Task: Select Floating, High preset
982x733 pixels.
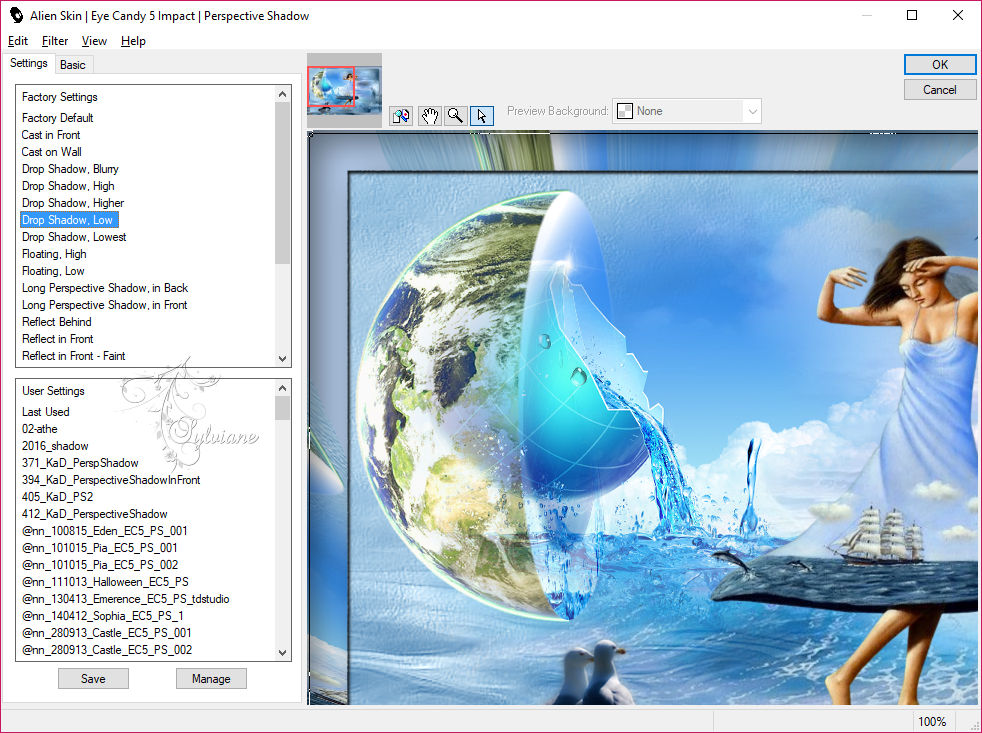Action: 54,254
